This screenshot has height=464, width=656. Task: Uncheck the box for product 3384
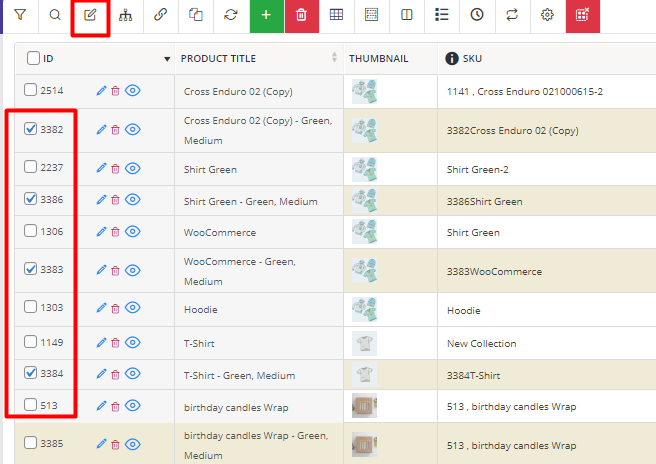30,372
